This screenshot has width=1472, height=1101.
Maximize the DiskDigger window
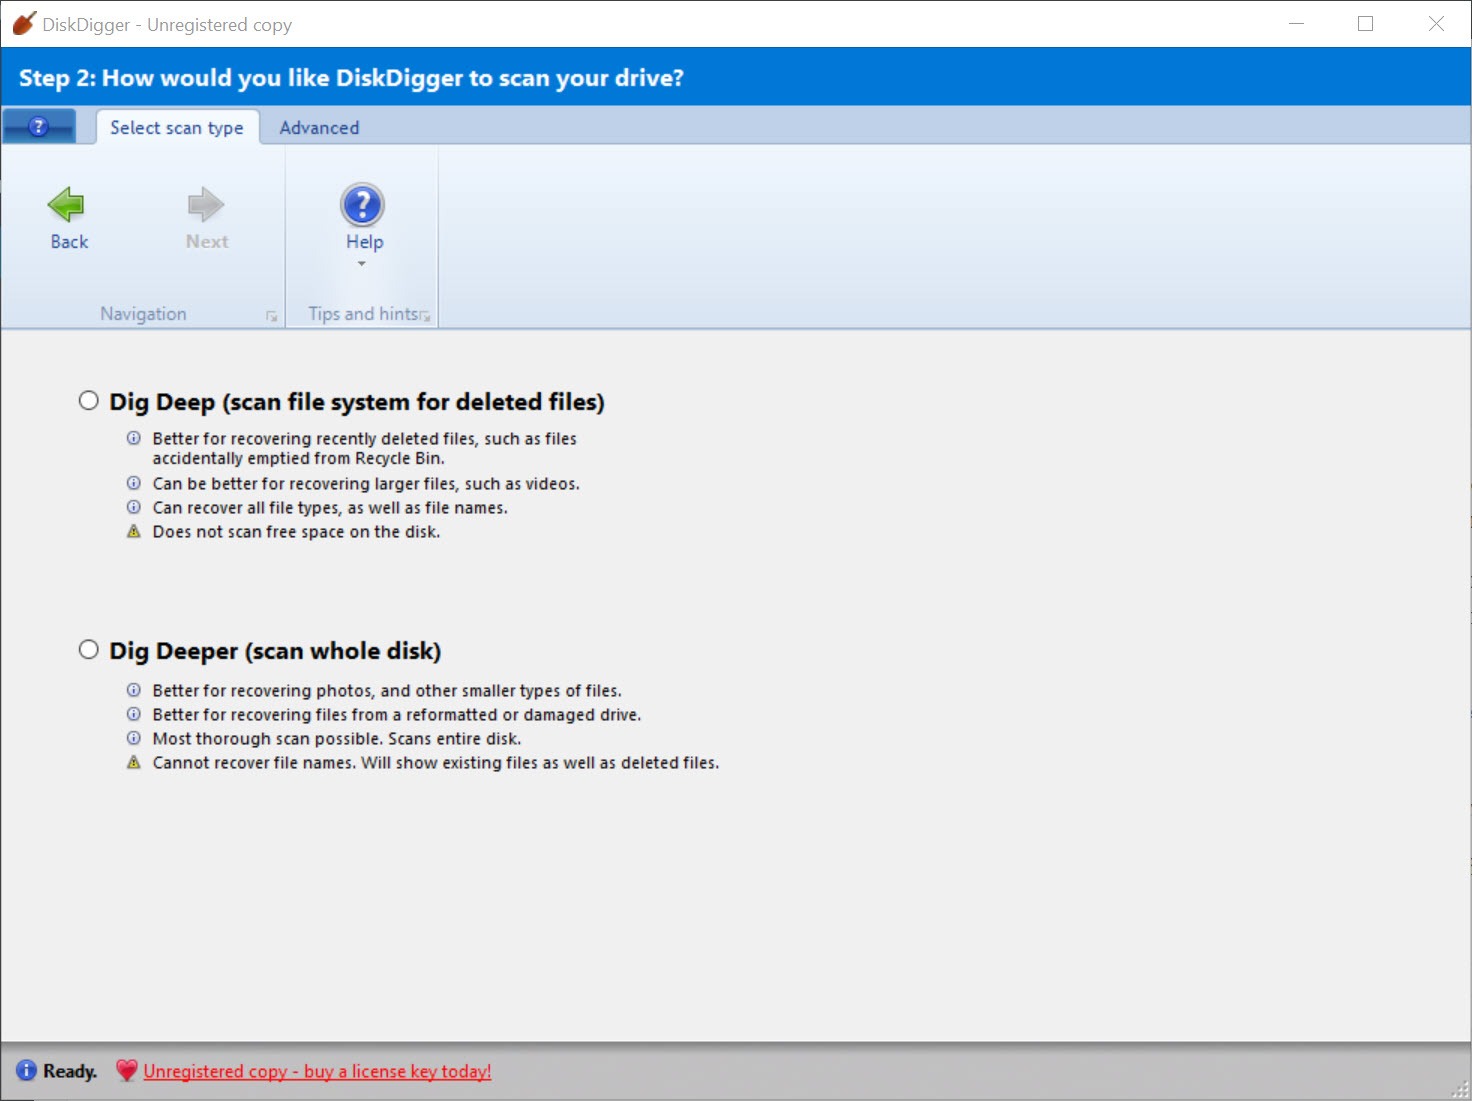click(1365, 23)
